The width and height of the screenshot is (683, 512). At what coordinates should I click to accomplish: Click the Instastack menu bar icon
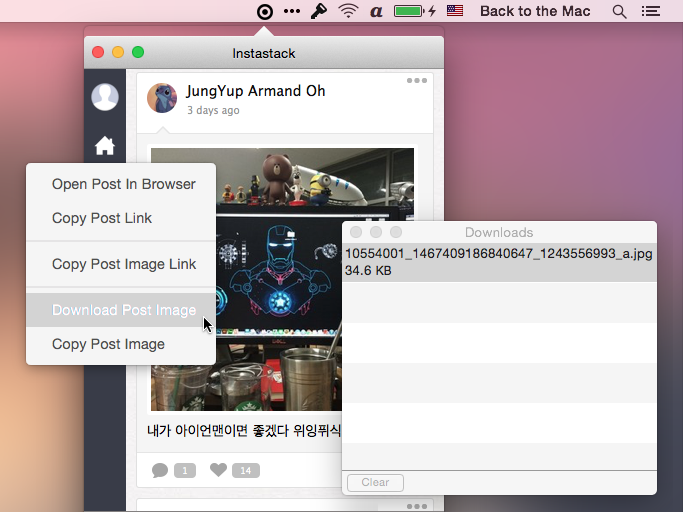[x=265, y=11]
